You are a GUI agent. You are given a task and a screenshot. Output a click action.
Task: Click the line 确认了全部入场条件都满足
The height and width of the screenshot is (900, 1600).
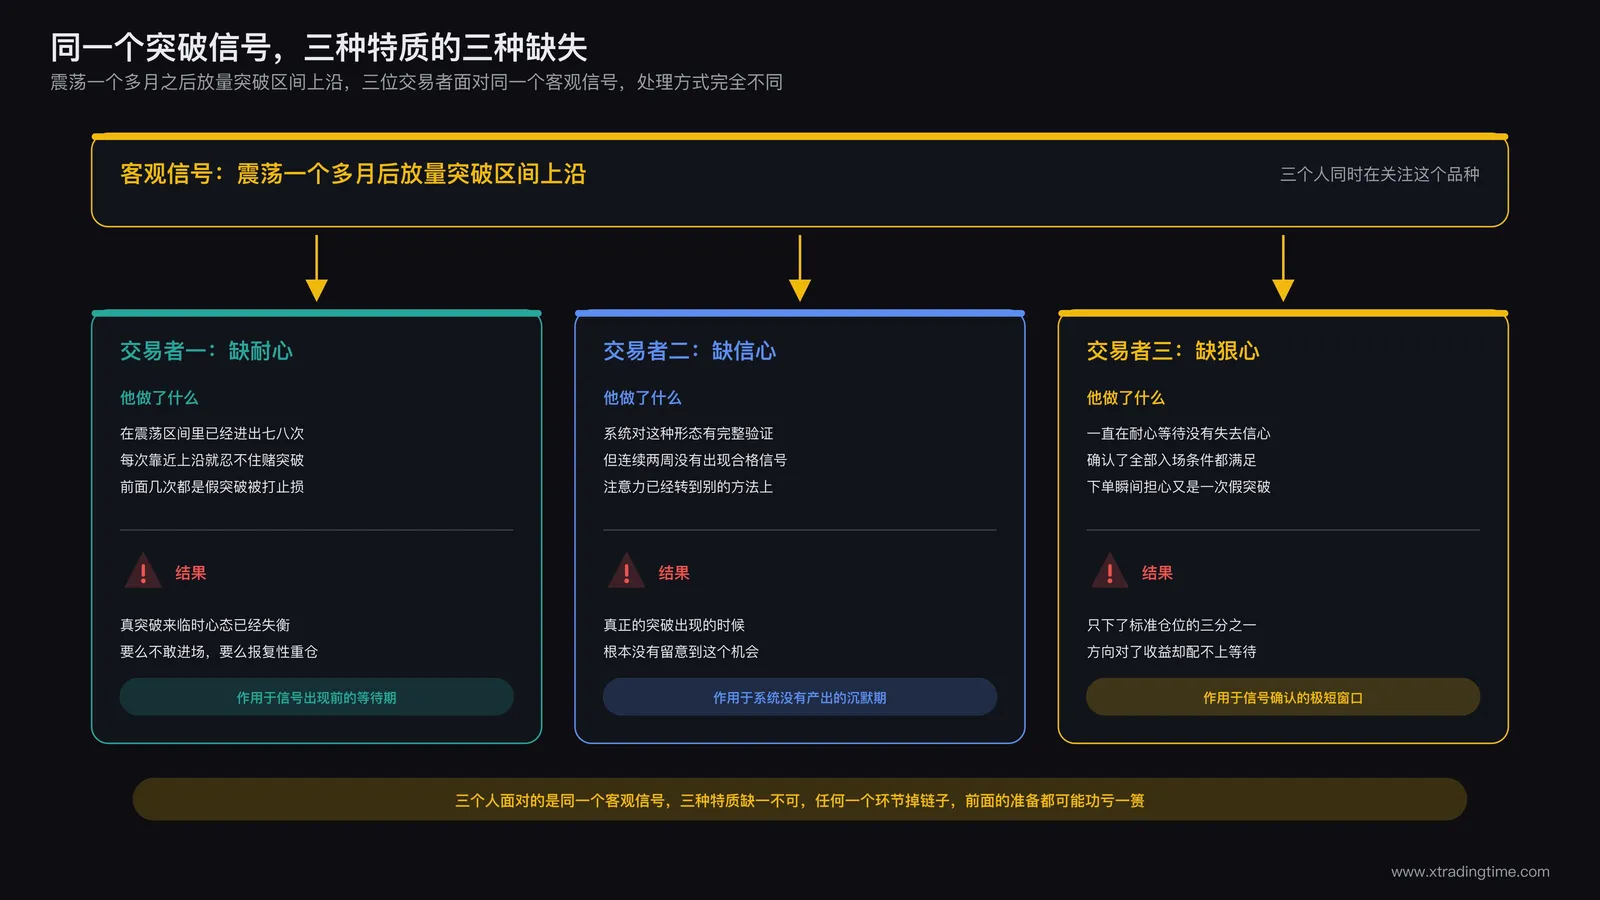[1172, 460]
